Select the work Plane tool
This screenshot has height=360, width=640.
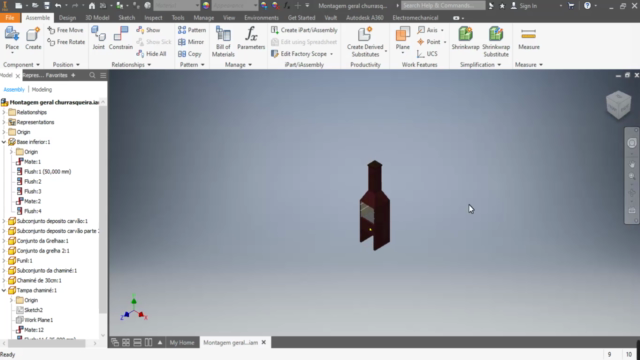point(402,40)
